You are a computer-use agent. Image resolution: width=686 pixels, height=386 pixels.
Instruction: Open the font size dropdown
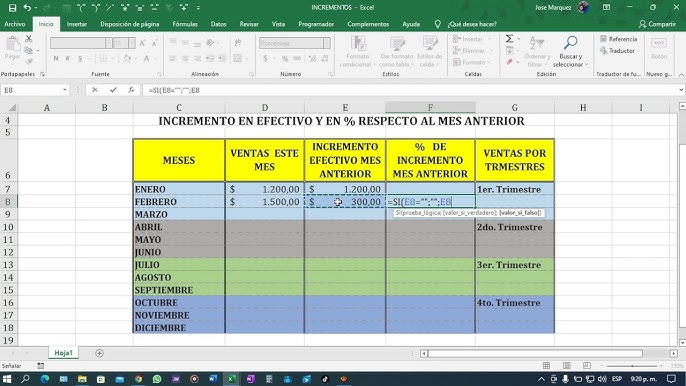tap(131, 43)
